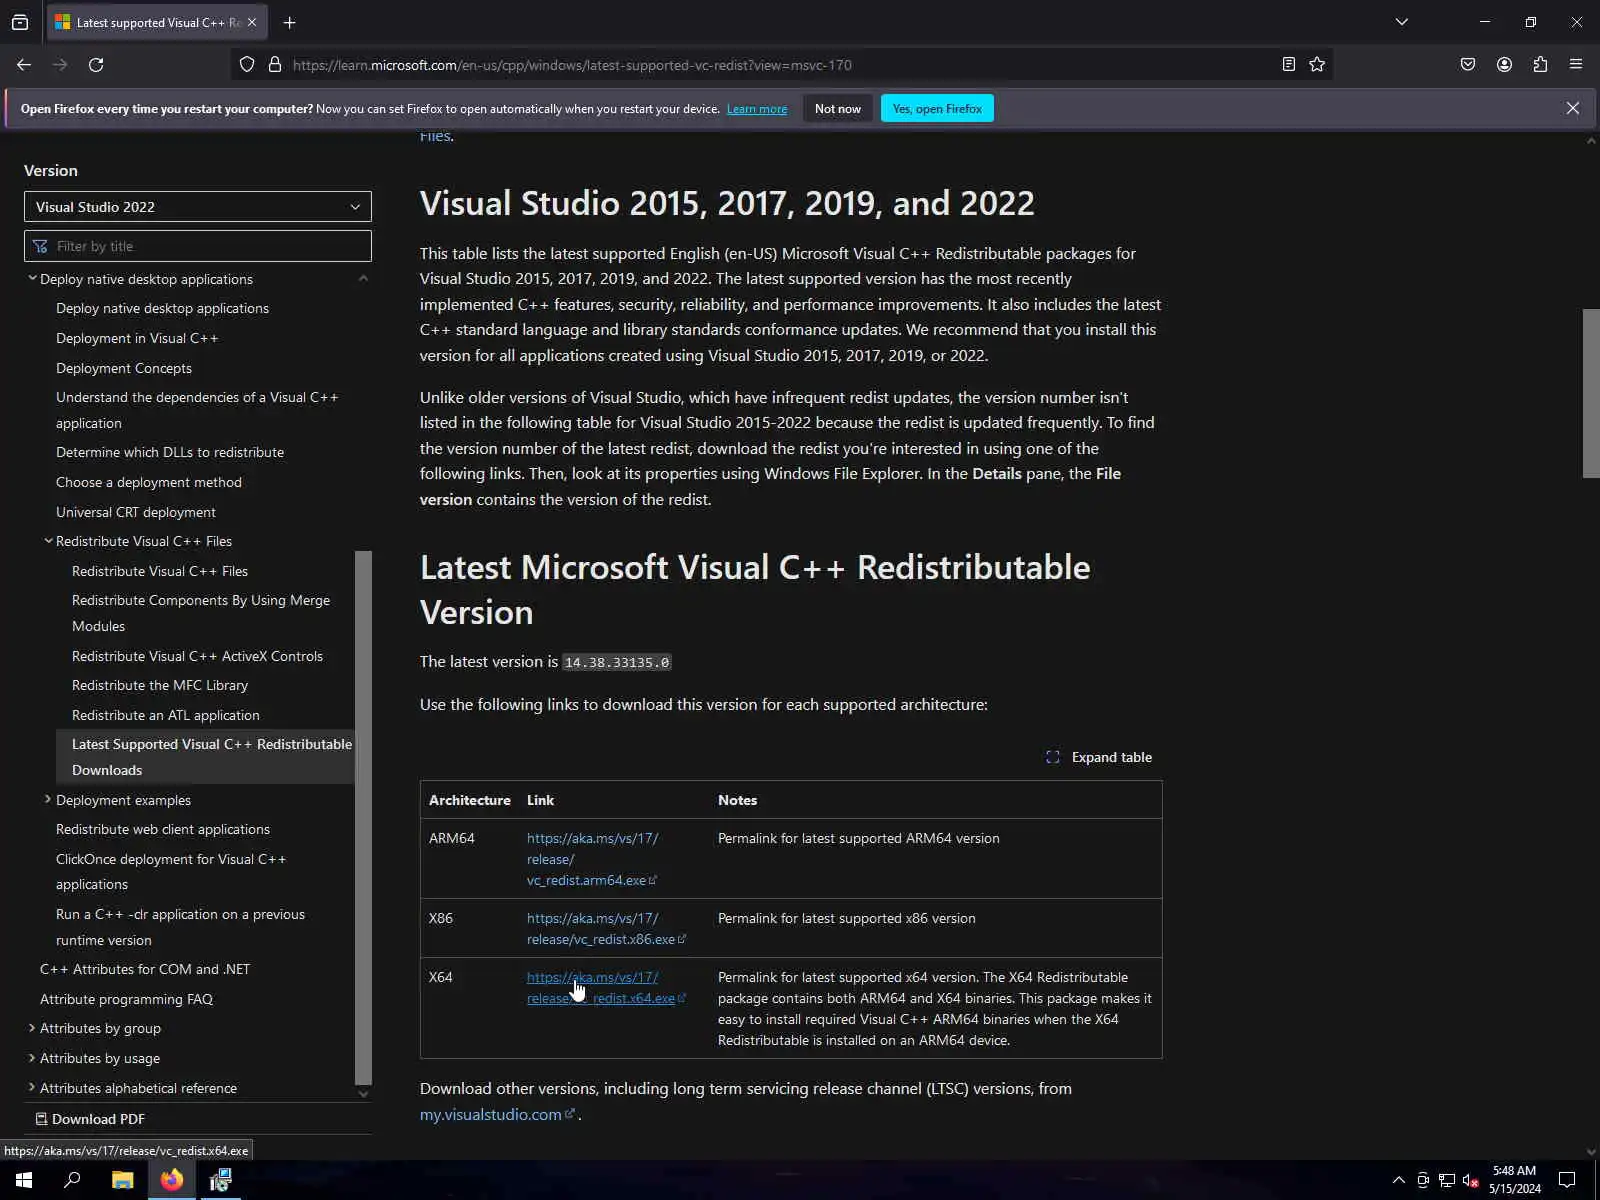Click Expand table icon
Screen dimensions: 1600x1200
click(1053, 757)
